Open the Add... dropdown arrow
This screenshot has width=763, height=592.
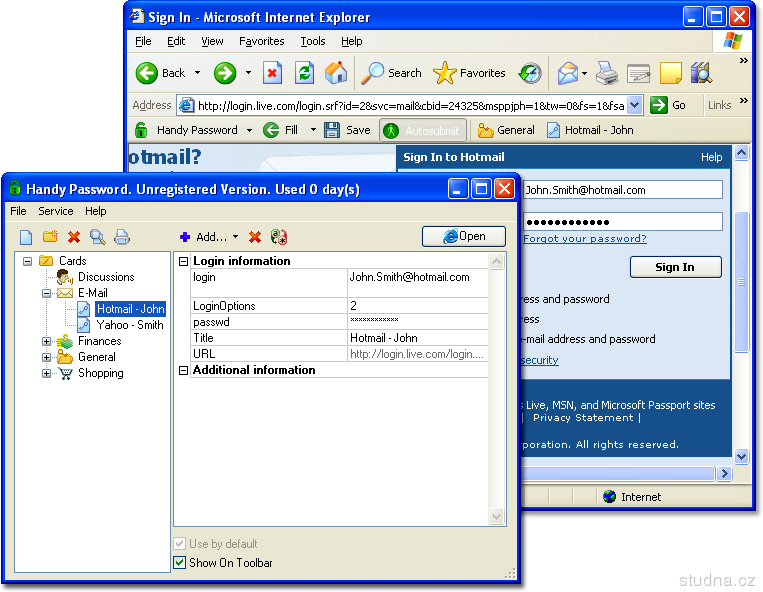[236, 237]
